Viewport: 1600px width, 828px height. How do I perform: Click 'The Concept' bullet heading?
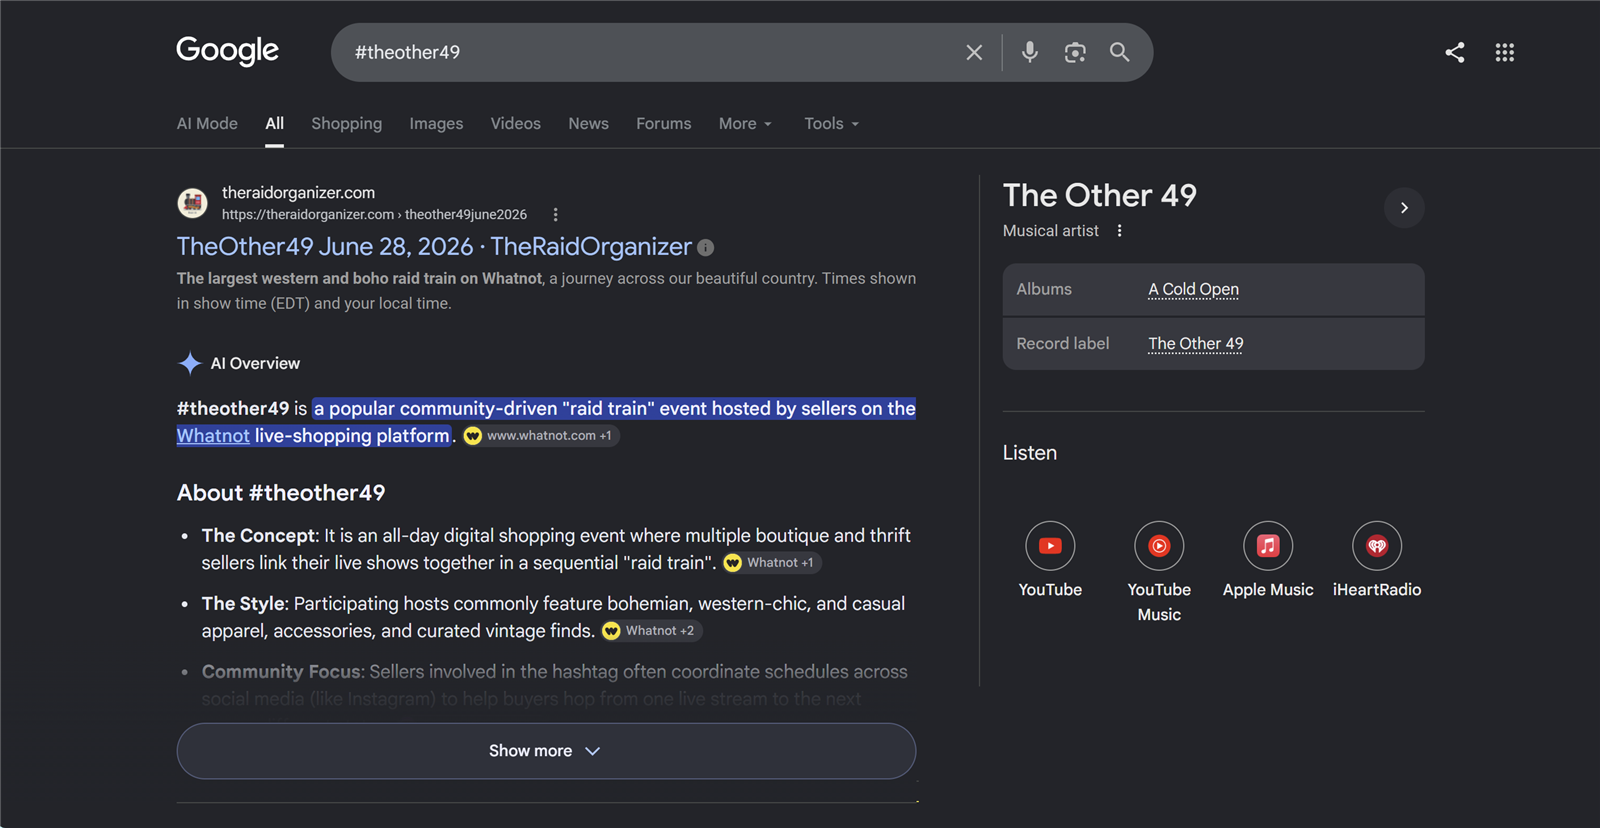[259, 536]
